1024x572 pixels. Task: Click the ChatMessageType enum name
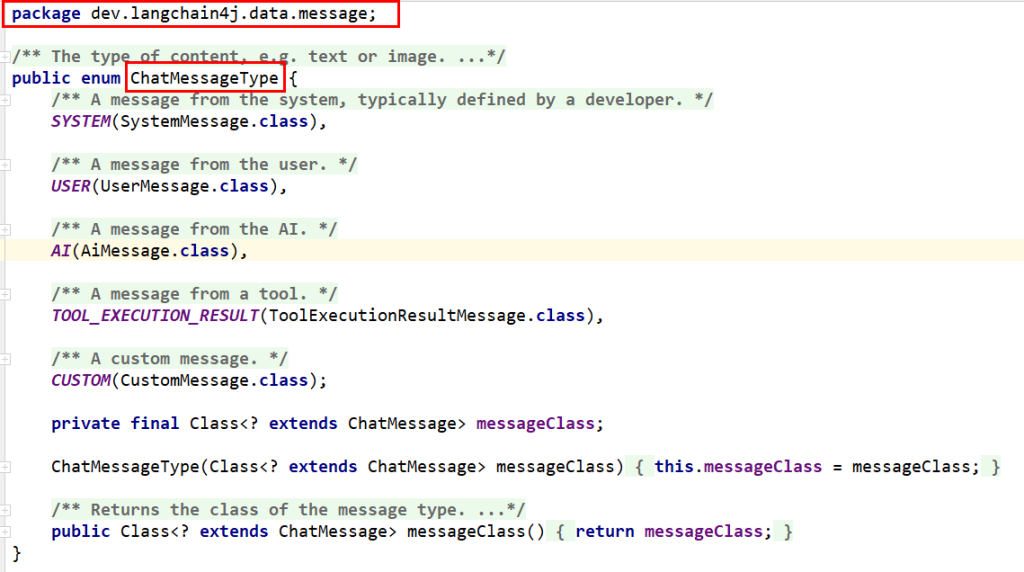pos(205,78)
